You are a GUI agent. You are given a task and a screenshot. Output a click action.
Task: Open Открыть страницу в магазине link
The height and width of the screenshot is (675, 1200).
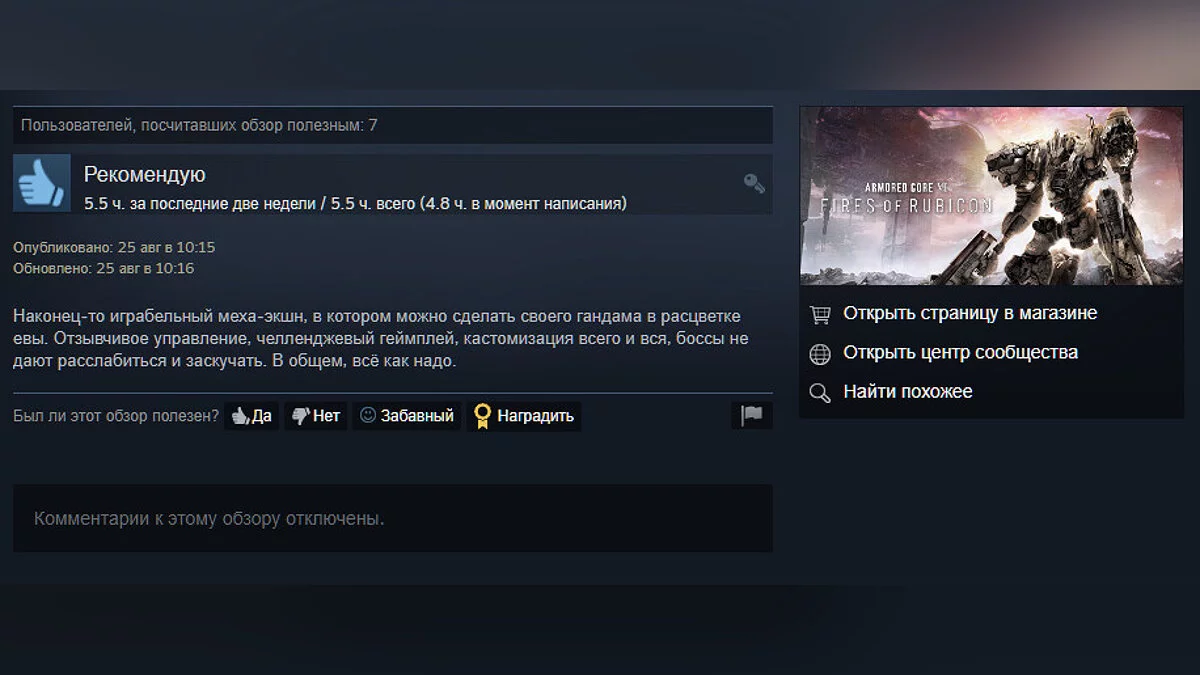(x=970, y=313)
